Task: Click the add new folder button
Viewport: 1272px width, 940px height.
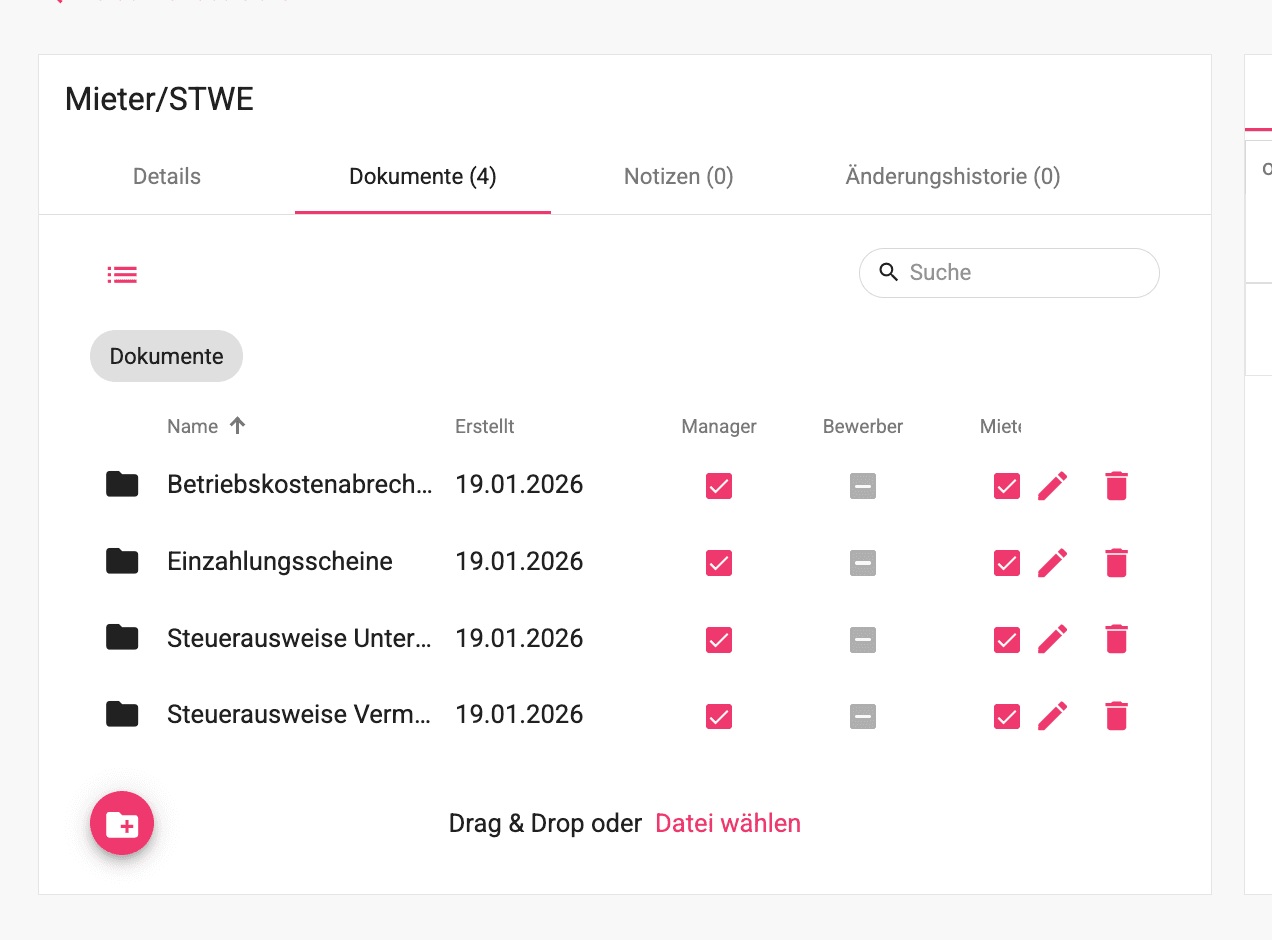Action: coord(122,823)
